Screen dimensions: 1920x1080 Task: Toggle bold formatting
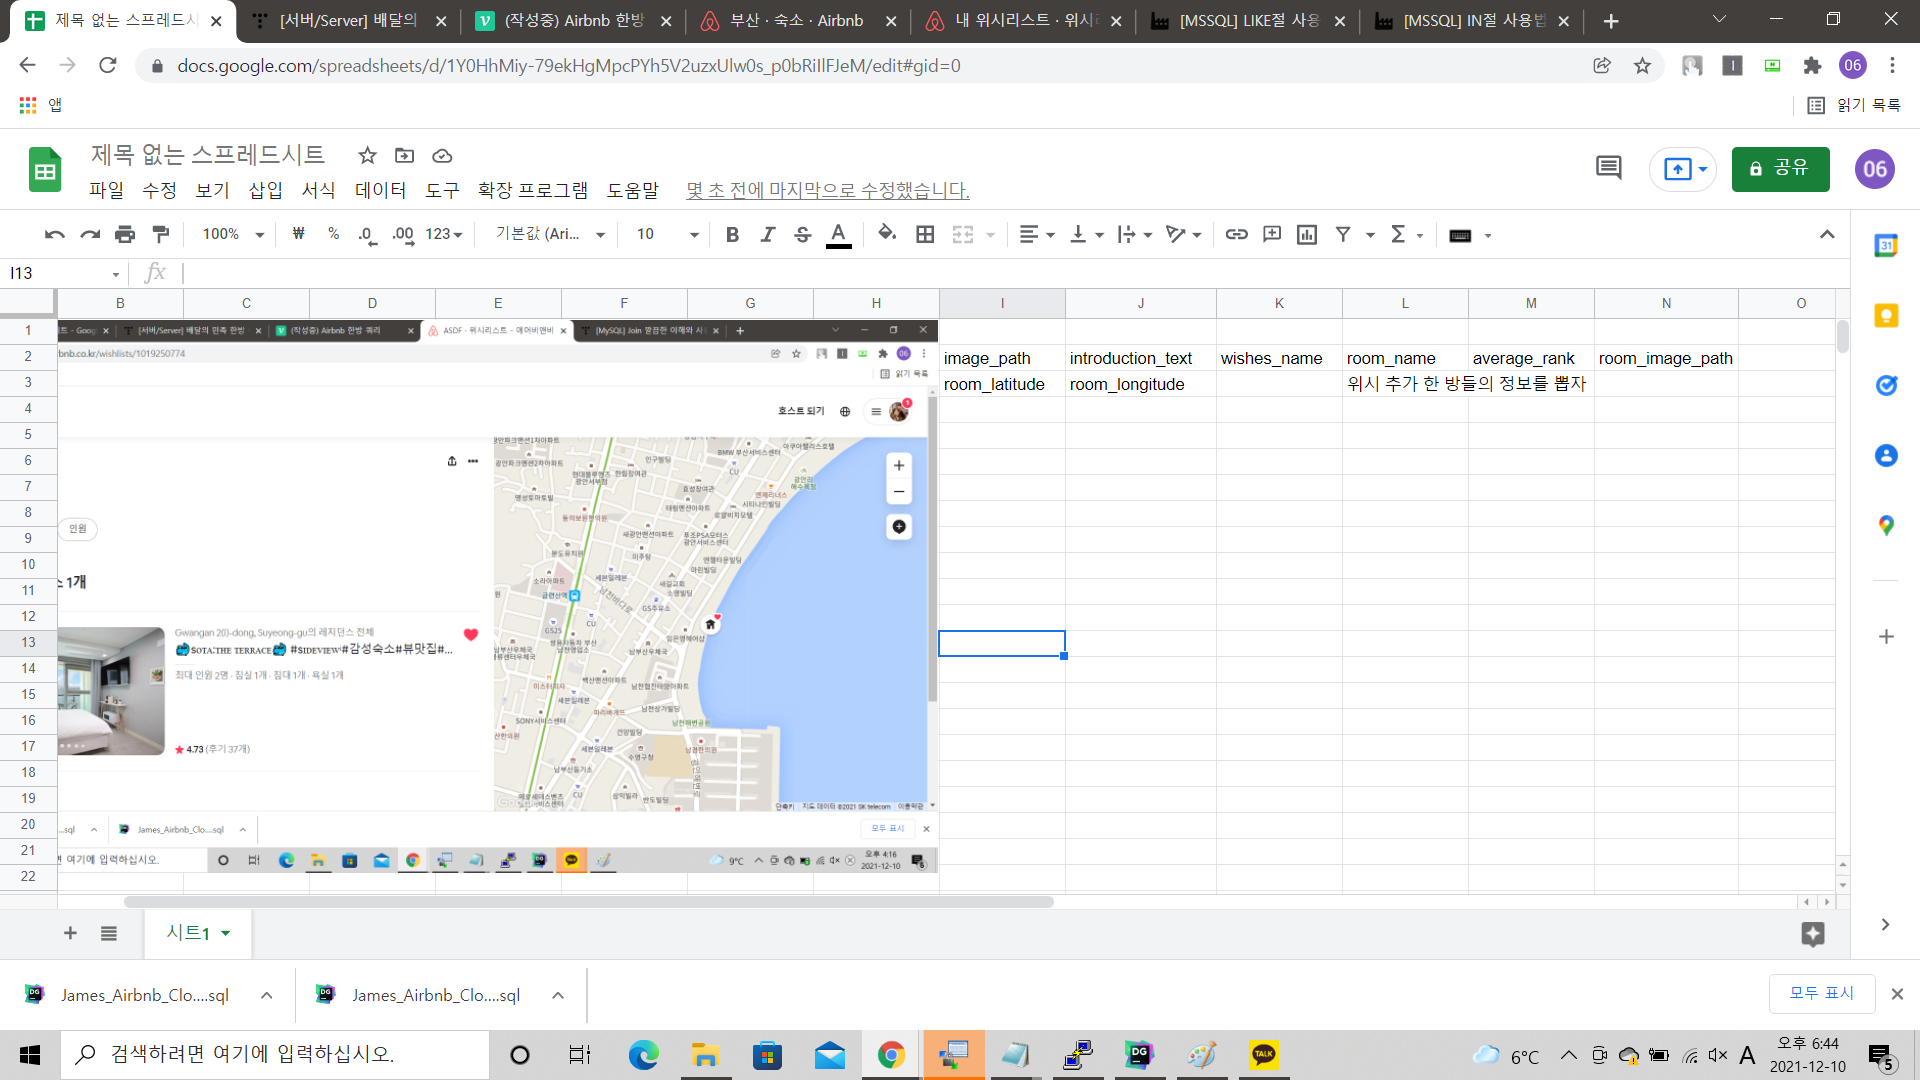pos(732,234)
